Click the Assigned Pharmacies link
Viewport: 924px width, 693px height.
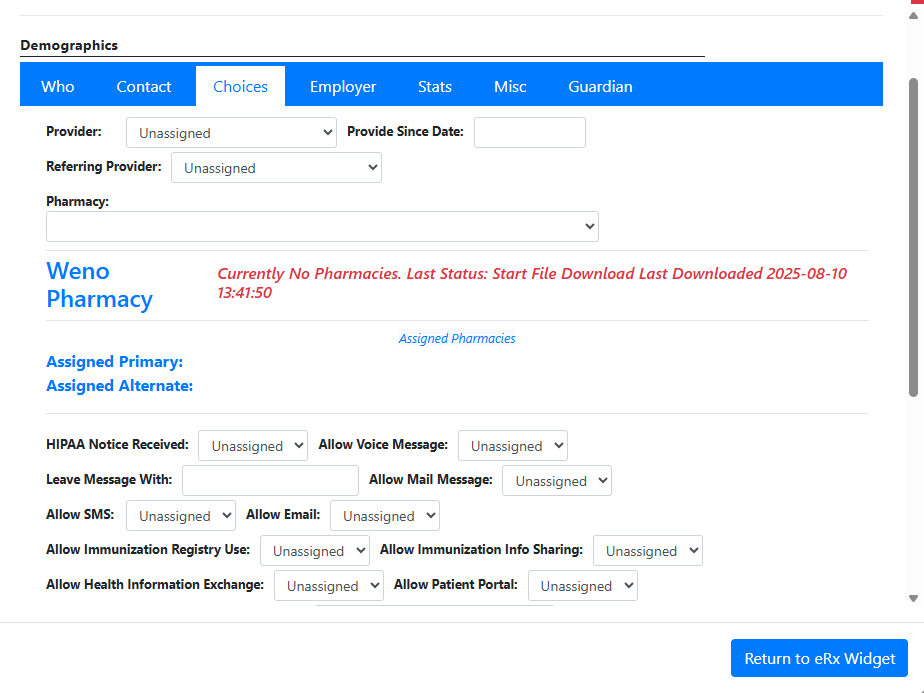pos(457,339)
